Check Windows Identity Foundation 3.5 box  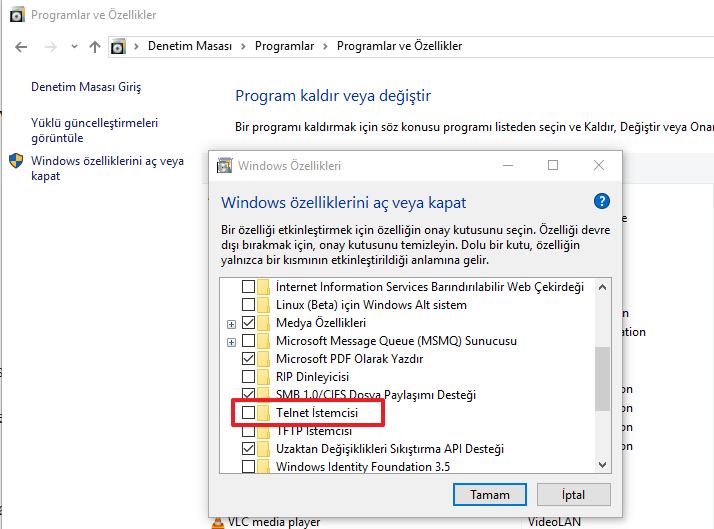tap(248, 467)
